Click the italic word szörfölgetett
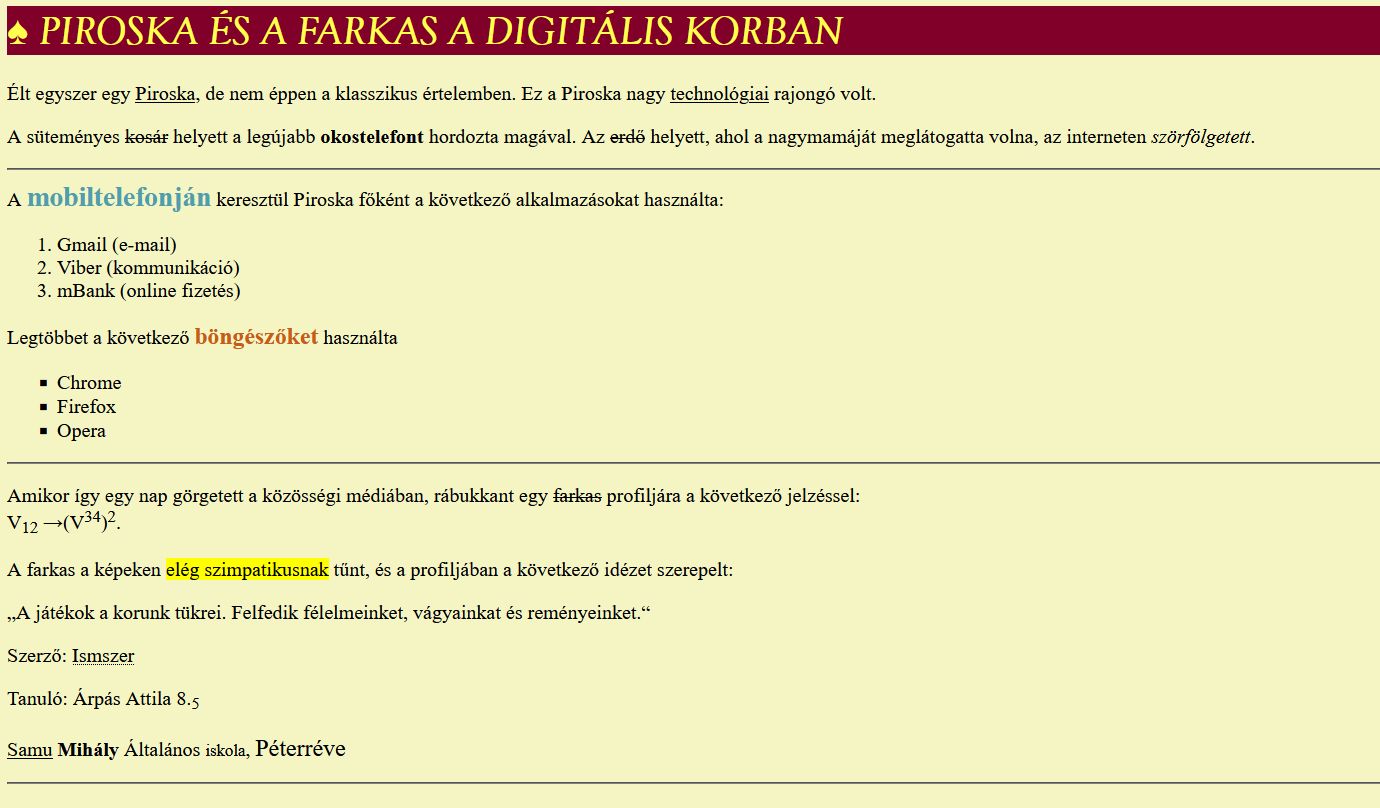This screenshot has height=808, width=1380. (1200, 137)
